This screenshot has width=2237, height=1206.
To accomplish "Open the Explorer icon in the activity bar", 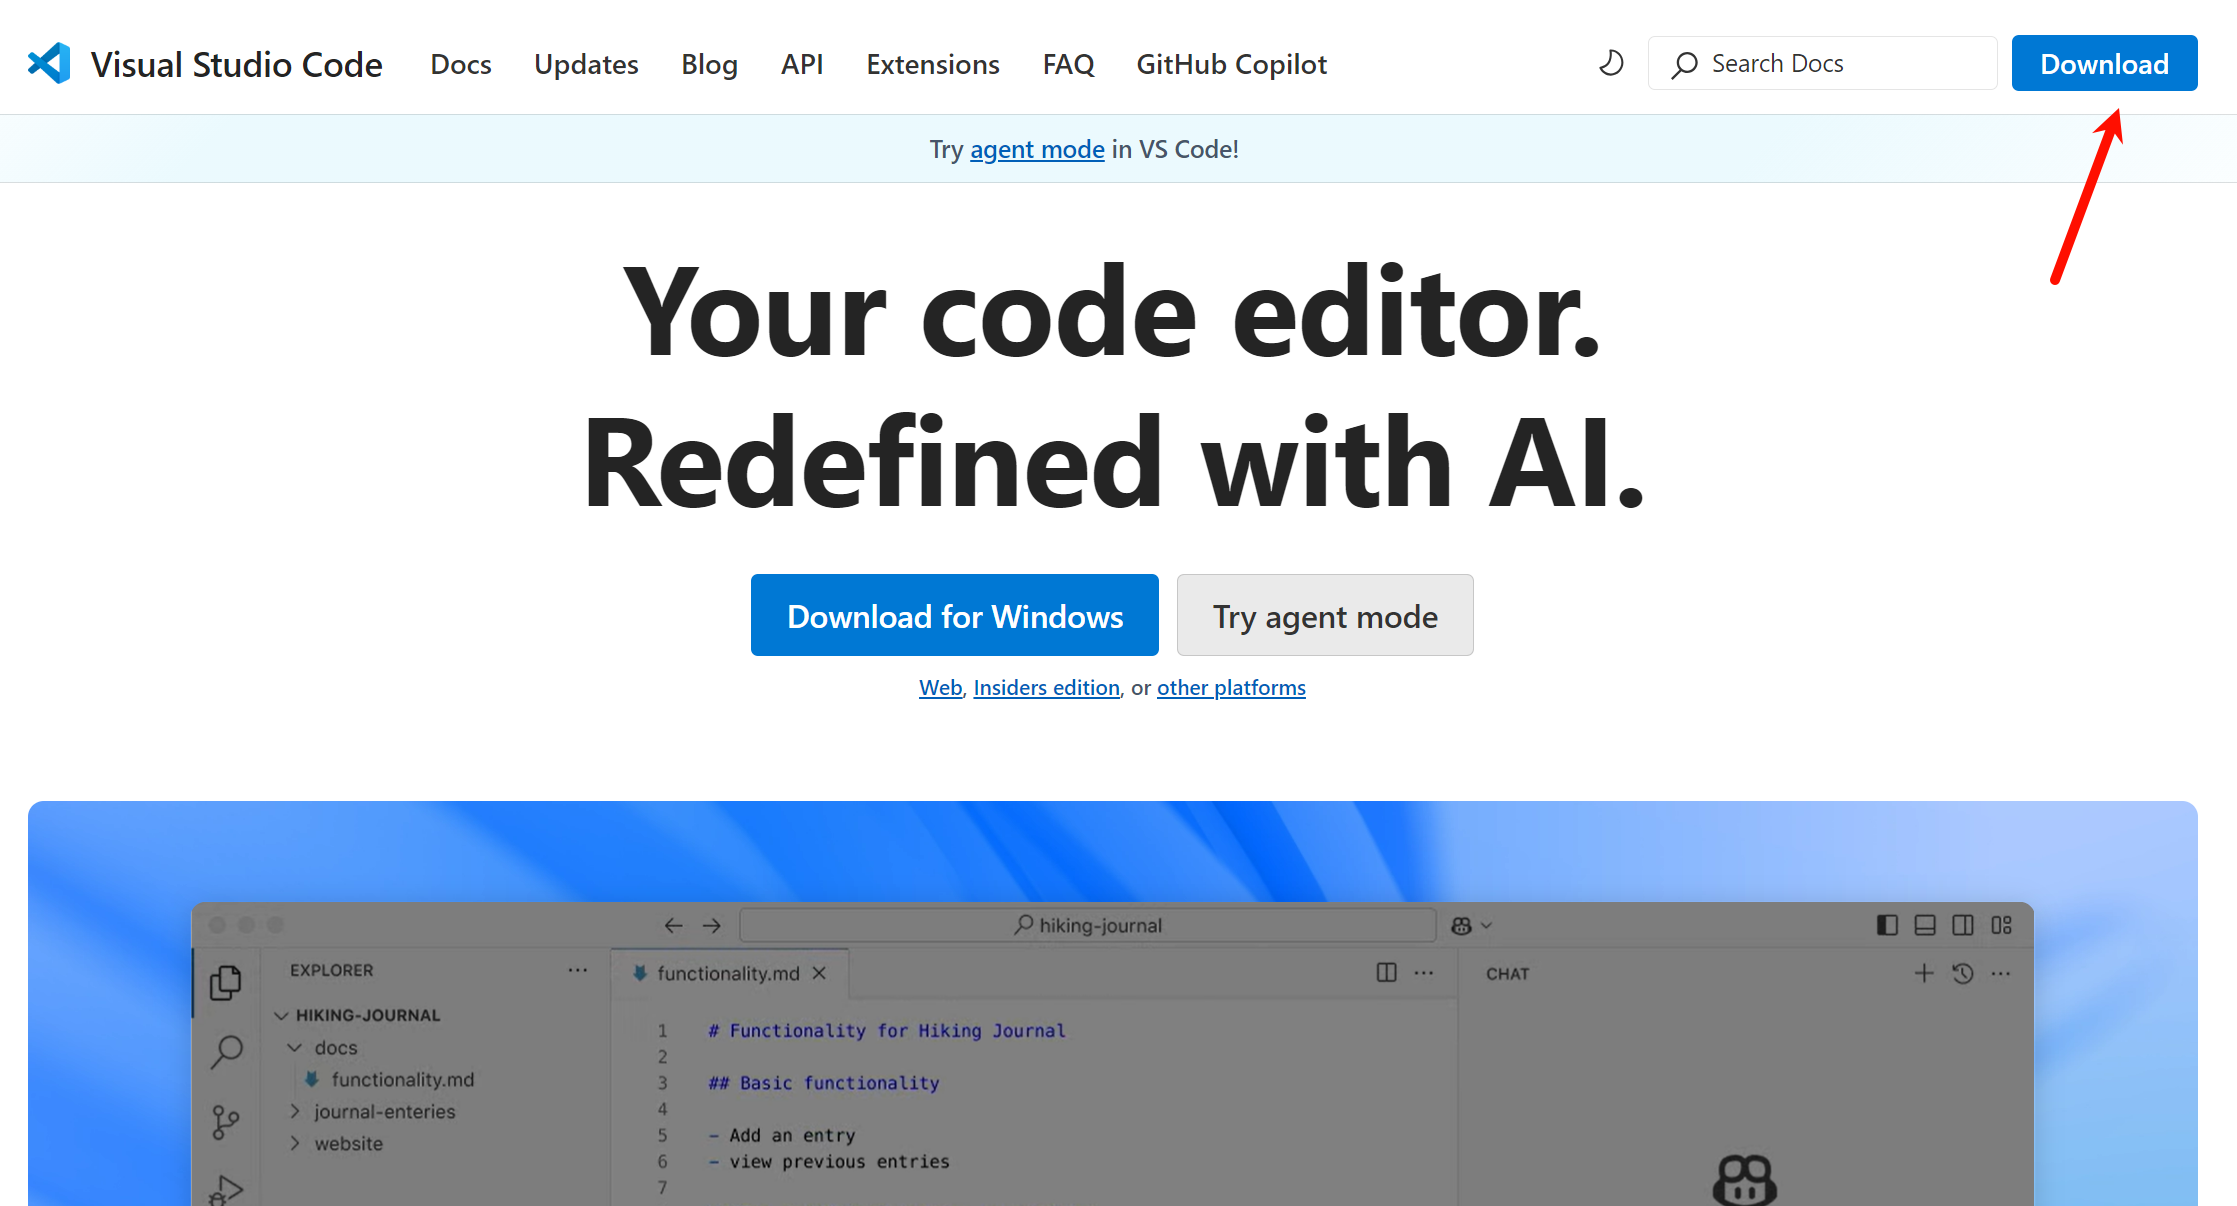I will point(226,982).
